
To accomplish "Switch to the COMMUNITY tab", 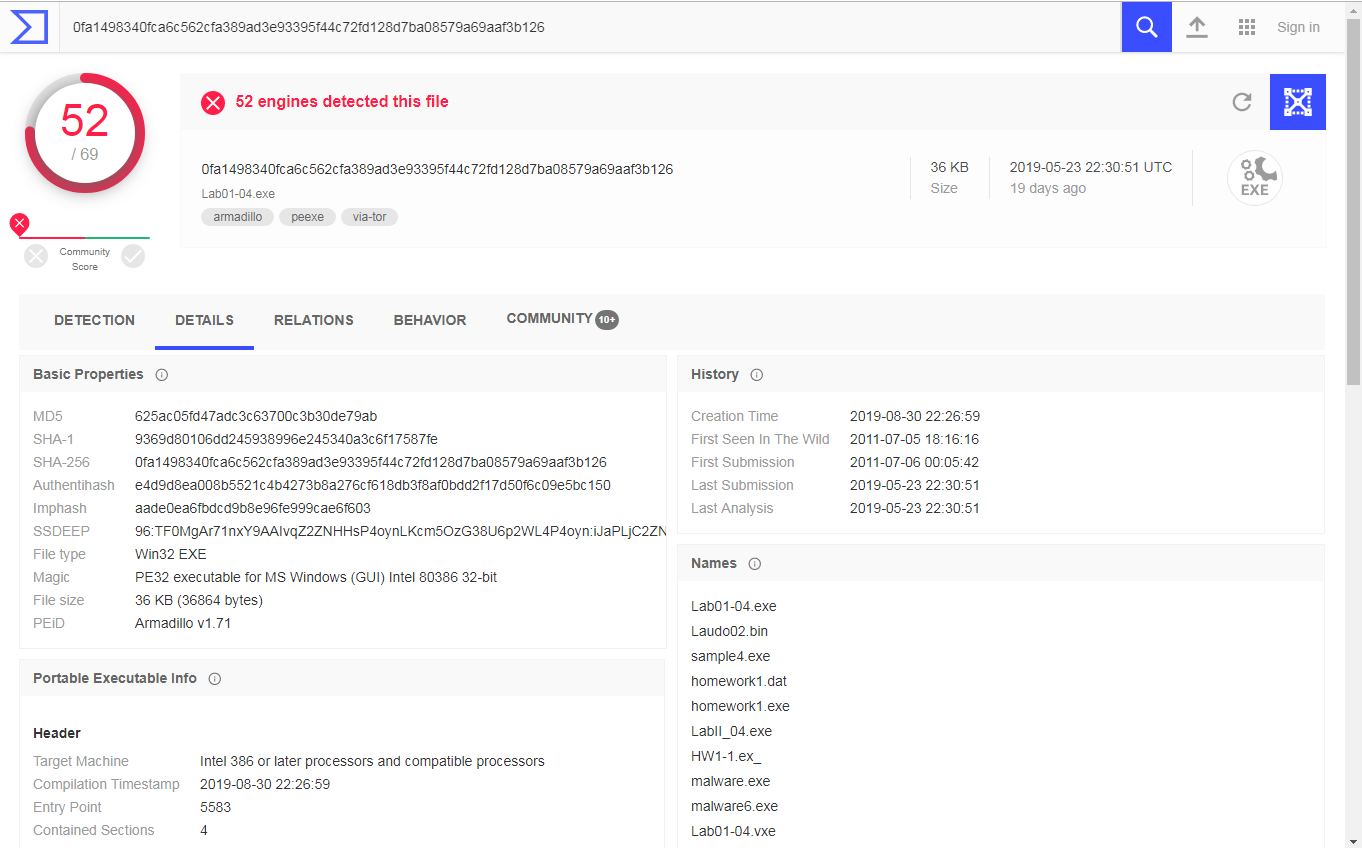I will (562, 319).
